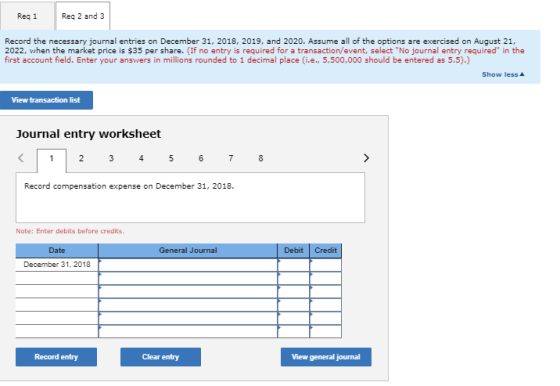
Task: Click the 'Journal entry worksheet' heading
Action: click(88, 134)
